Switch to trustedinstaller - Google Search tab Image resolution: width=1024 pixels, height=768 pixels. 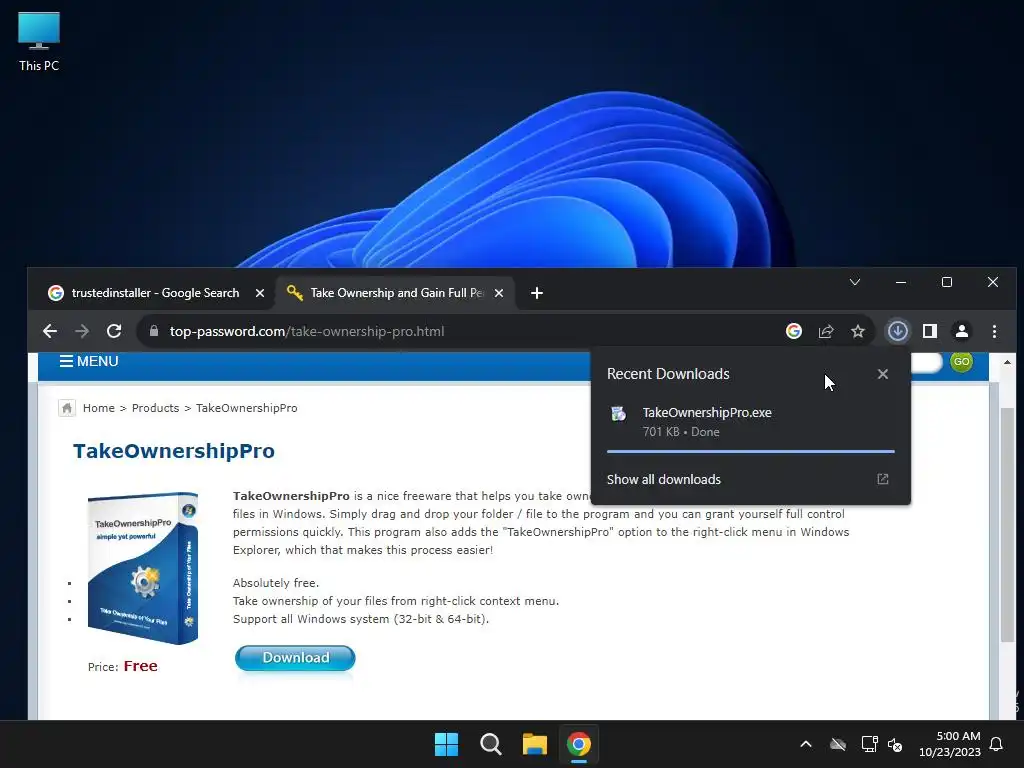click(155, 293)
